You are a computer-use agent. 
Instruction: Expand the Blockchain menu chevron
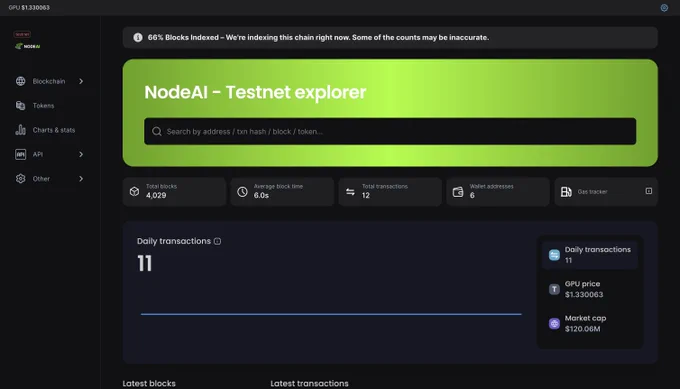coord(81,81)
